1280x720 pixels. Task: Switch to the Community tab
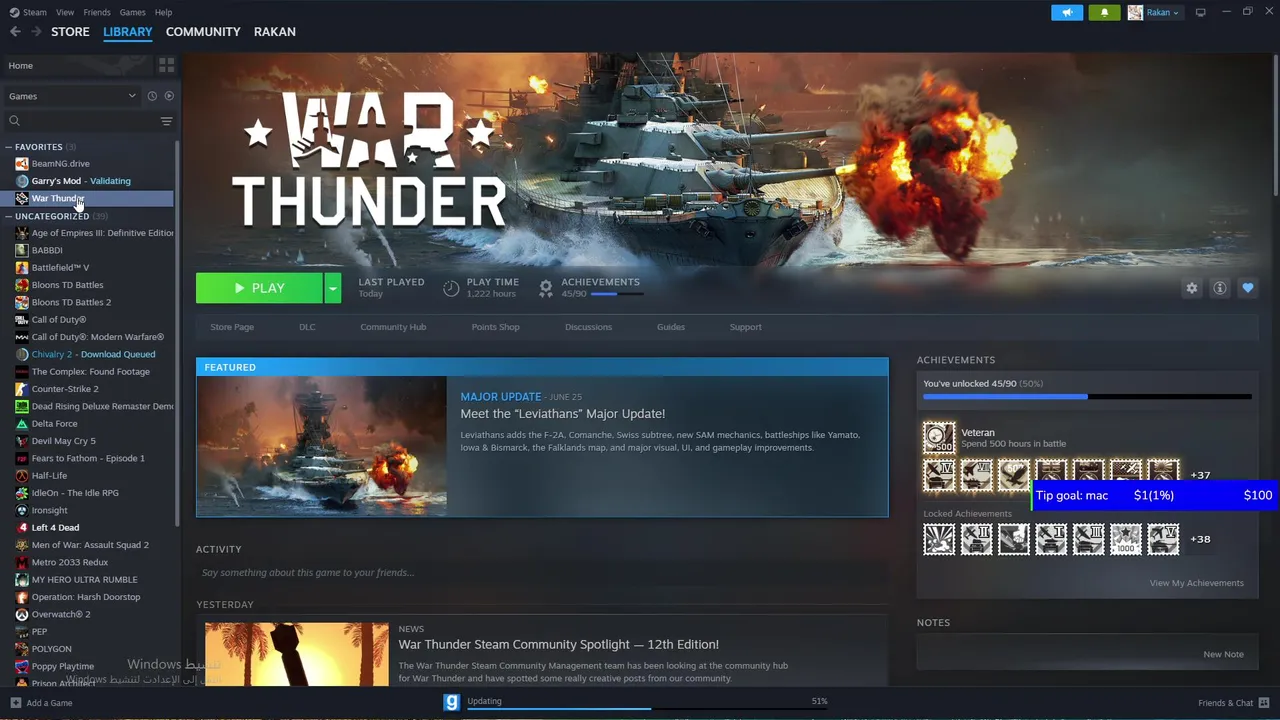[203, 32]
